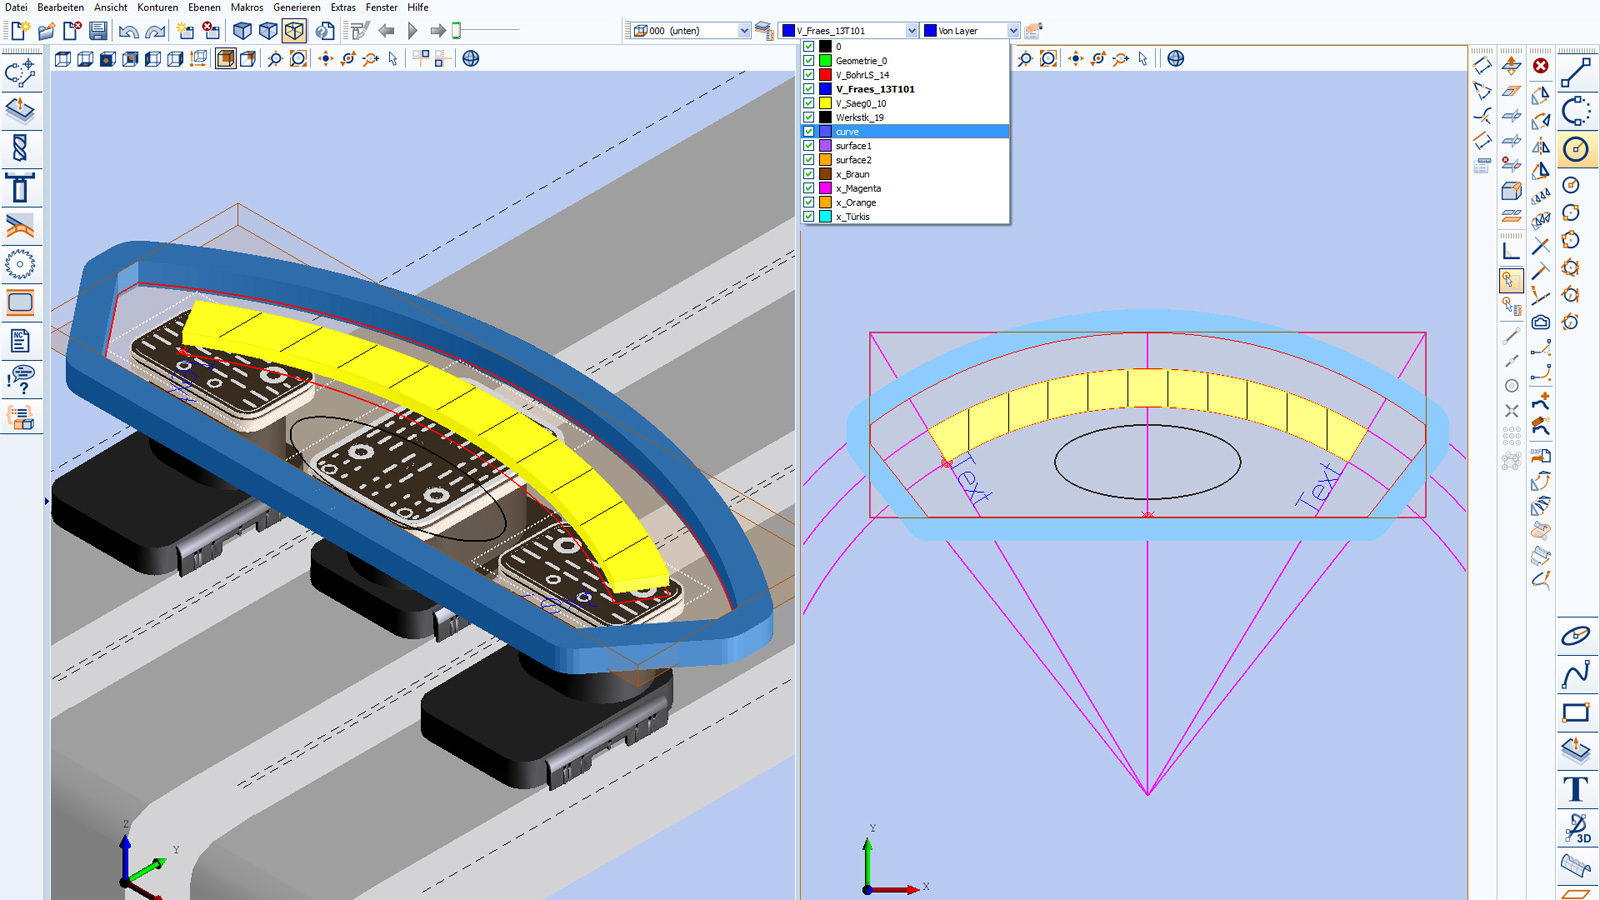Viewport: 1600px width, 900px height.
Task: Select the Spline curve tool
Action: pos(1576,675)
